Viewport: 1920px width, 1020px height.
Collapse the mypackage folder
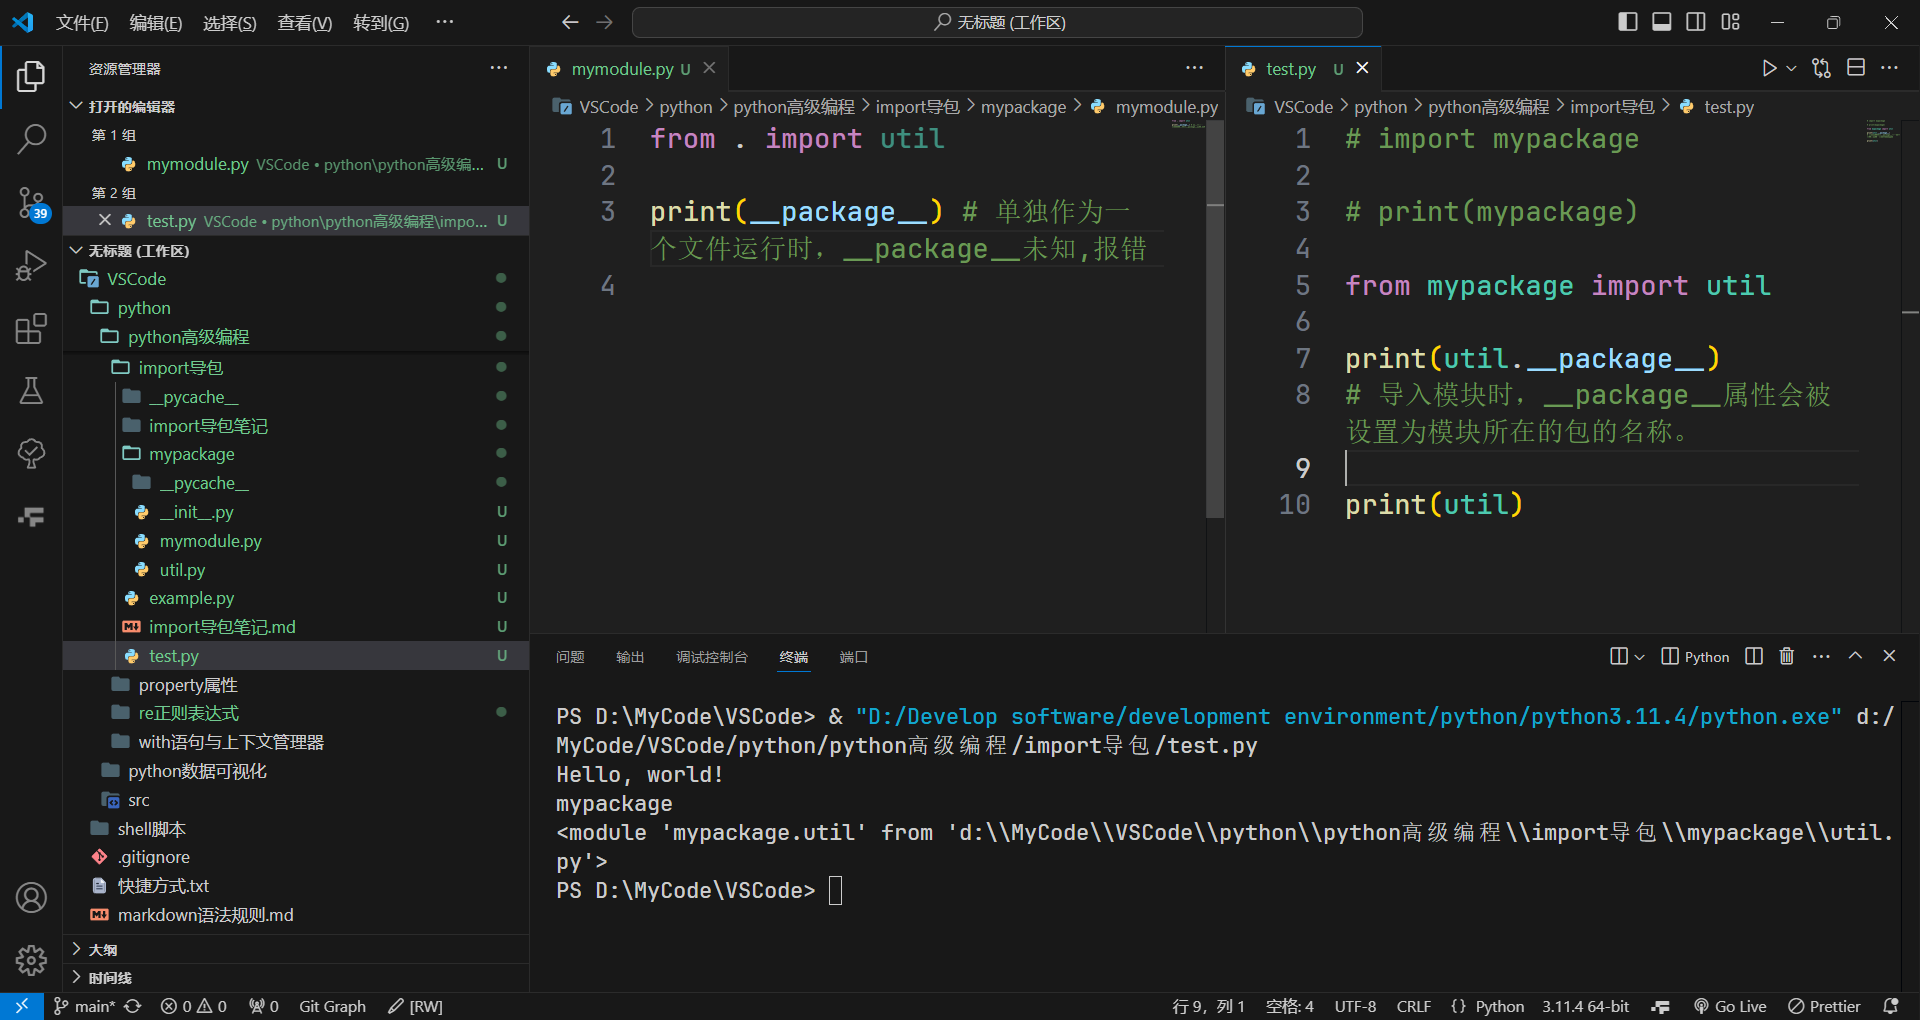click(x=191, y=454)
